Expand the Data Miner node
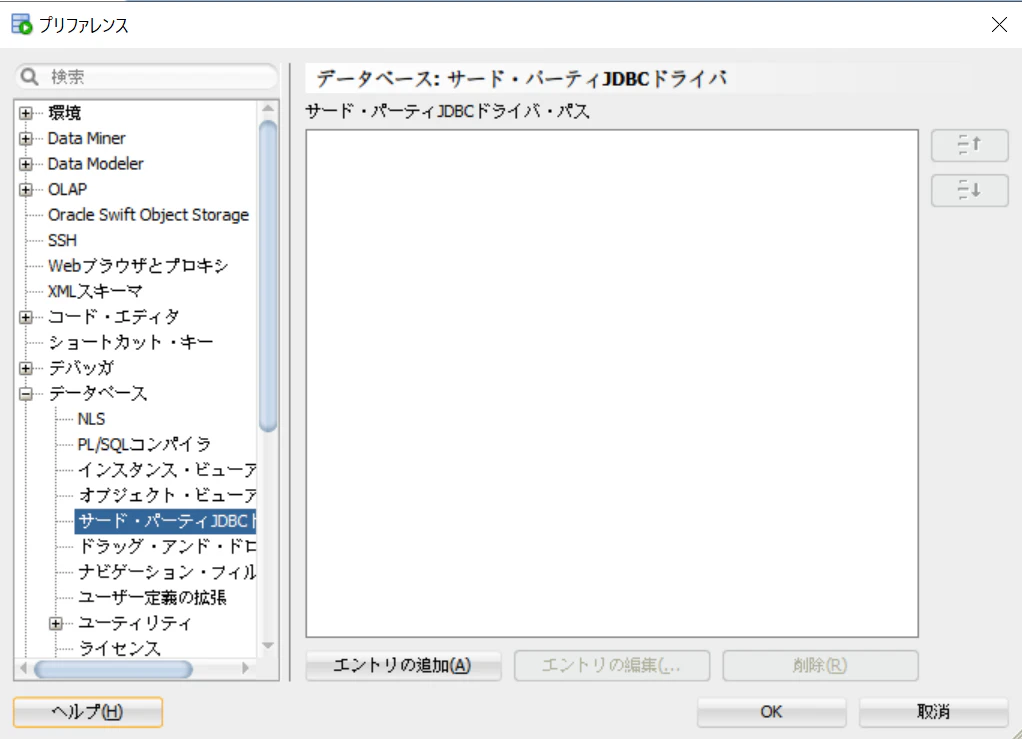 point(25,138)
